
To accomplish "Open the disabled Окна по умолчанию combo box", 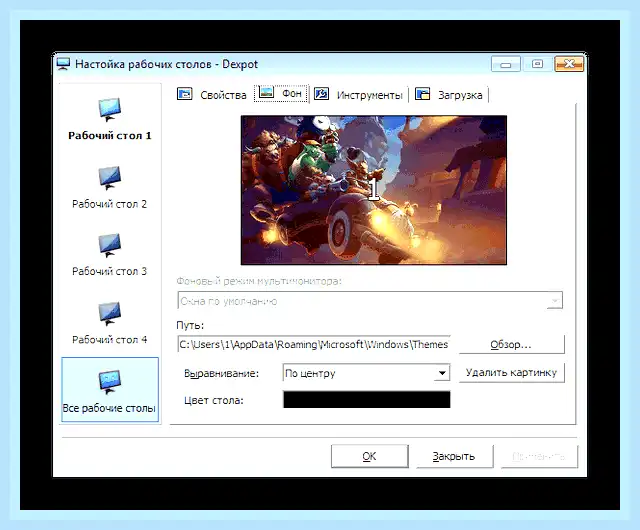I will click(370, 301).
